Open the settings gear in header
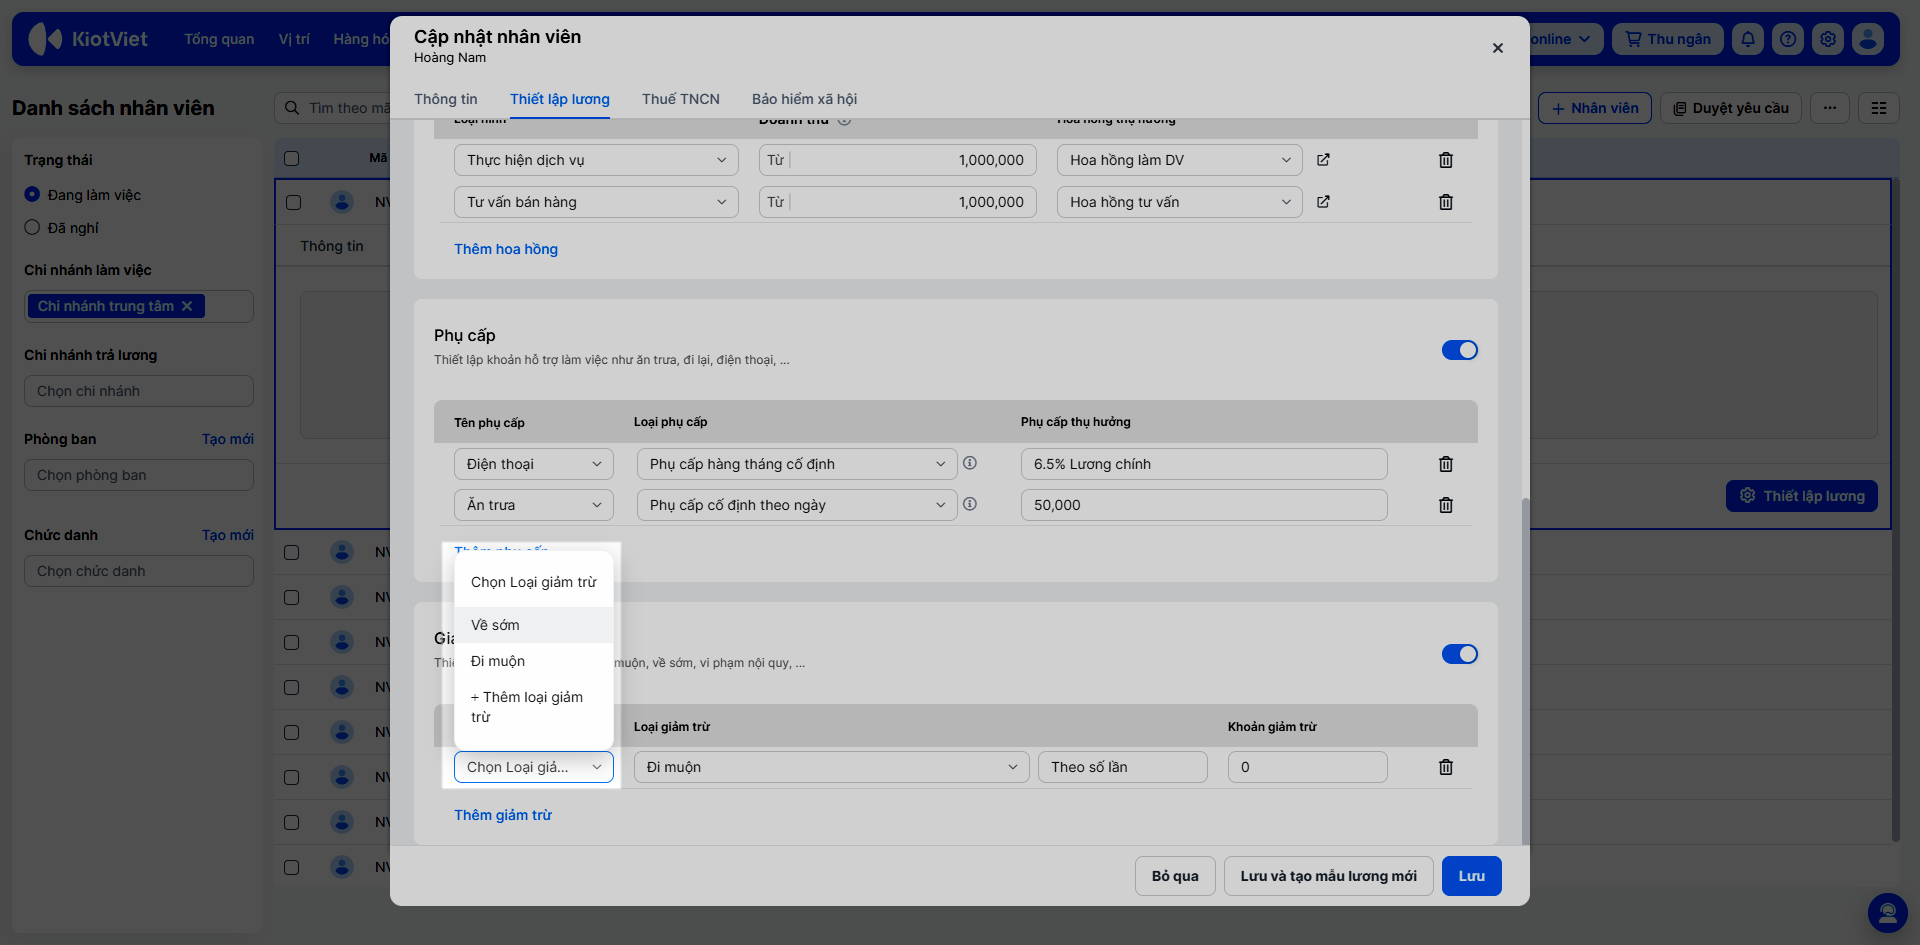Screen dimensions: 1920x945 click(x=1828, y=39)
